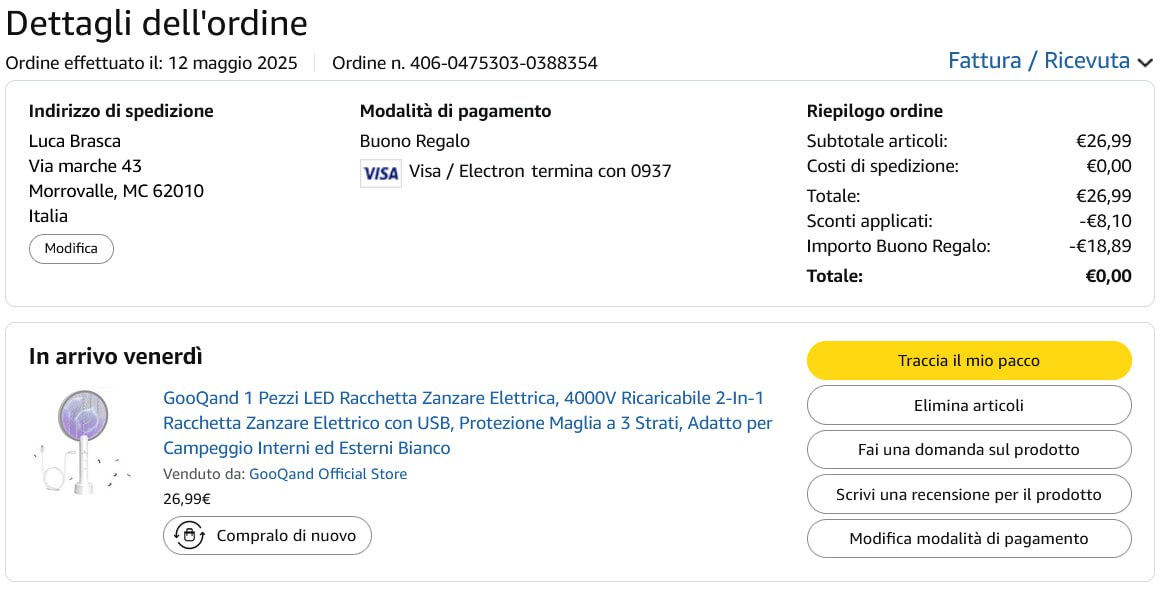
Task: Click Traccia il mio pacco button
Action: [968, 361]
